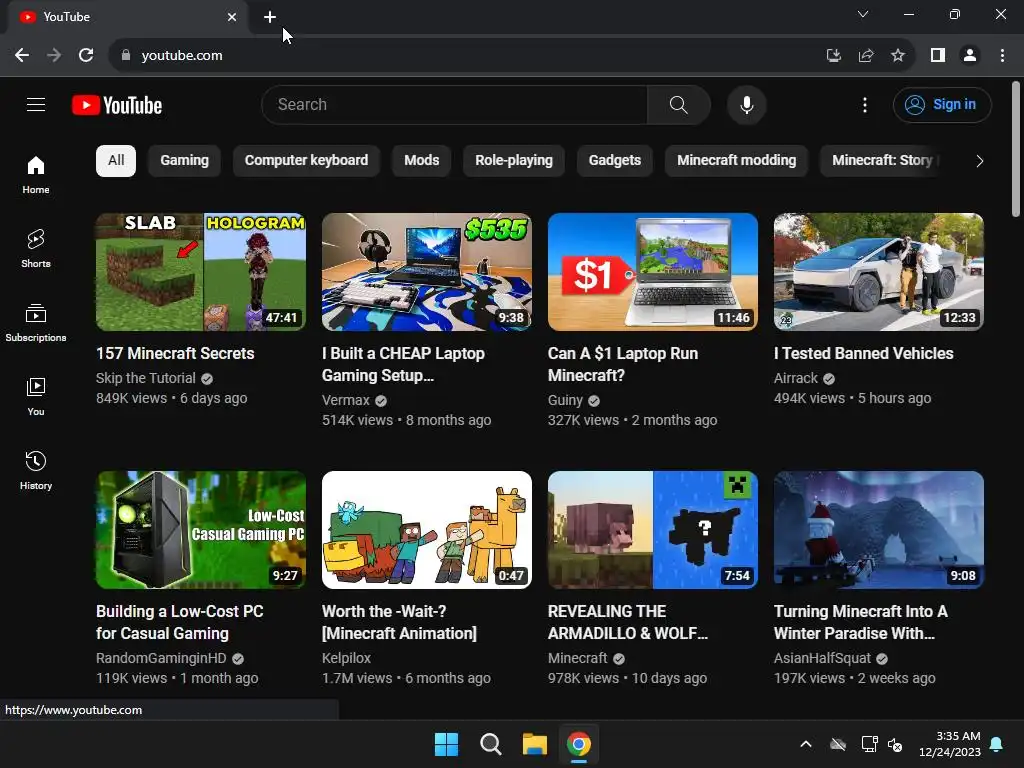Open Worth the -Wait-? animation thumbnail
Image resolution: width=1024 pixels, height=768 pixels.
point(426,530)
